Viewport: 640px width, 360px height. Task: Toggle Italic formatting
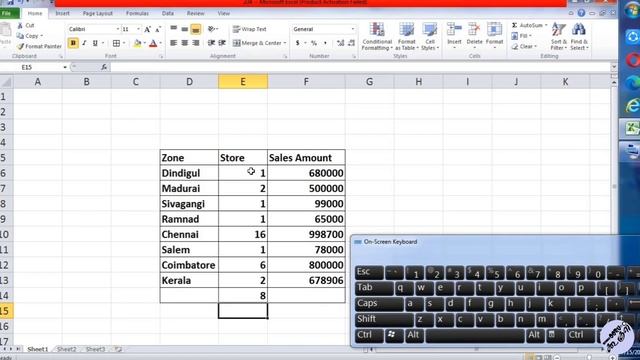pyautogui.click(x=84, y=43)
